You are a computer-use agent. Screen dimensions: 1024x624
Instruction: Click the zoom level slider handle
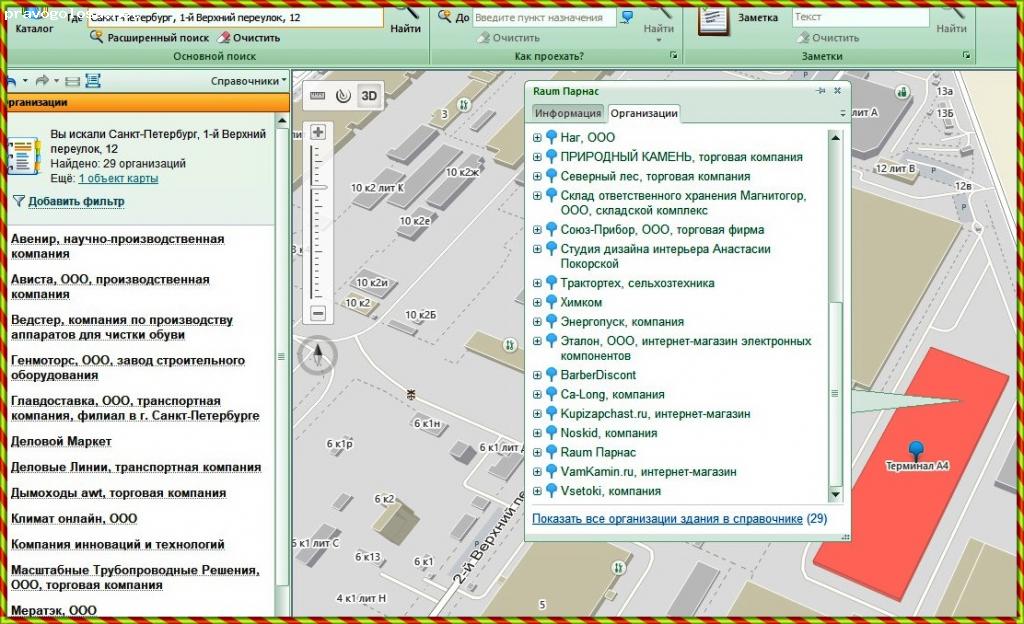click(318, 187)
